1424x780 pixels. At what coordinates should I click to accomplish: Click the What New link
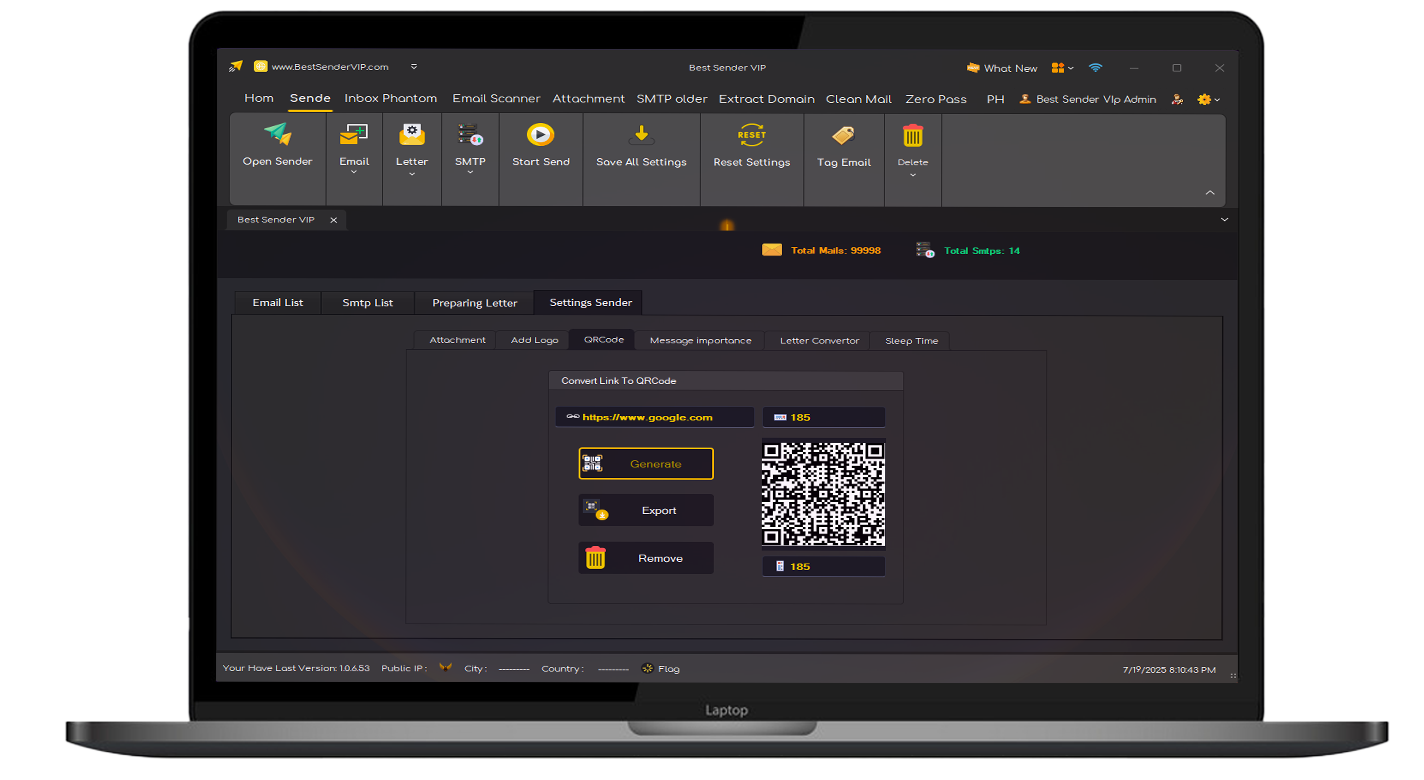click(1011, 68)
